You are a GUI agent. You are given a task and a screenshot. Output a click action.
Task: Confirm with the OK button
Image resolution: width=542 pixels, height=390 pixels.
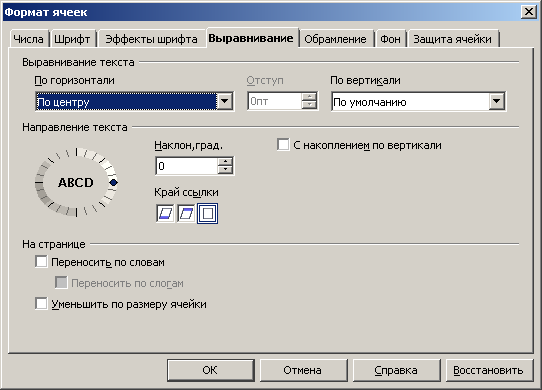coord(211,370)
